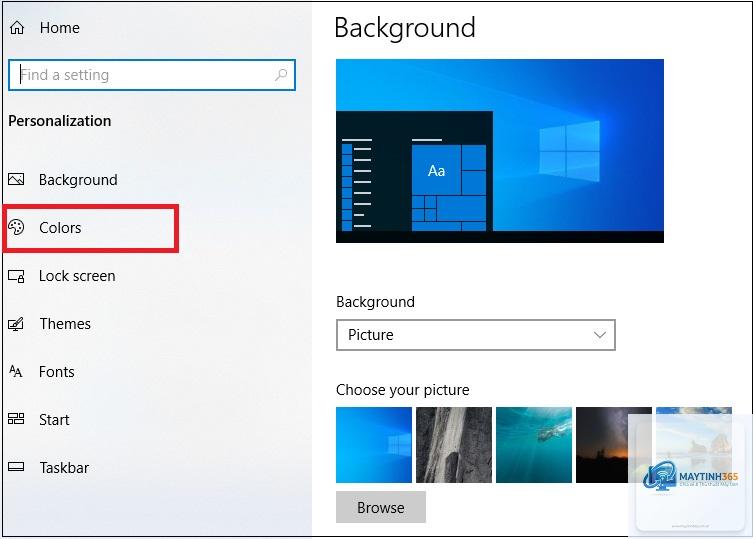This screenshot has width=753, height=539.
Task: Open the Fonts section
Action: [57, 372]
